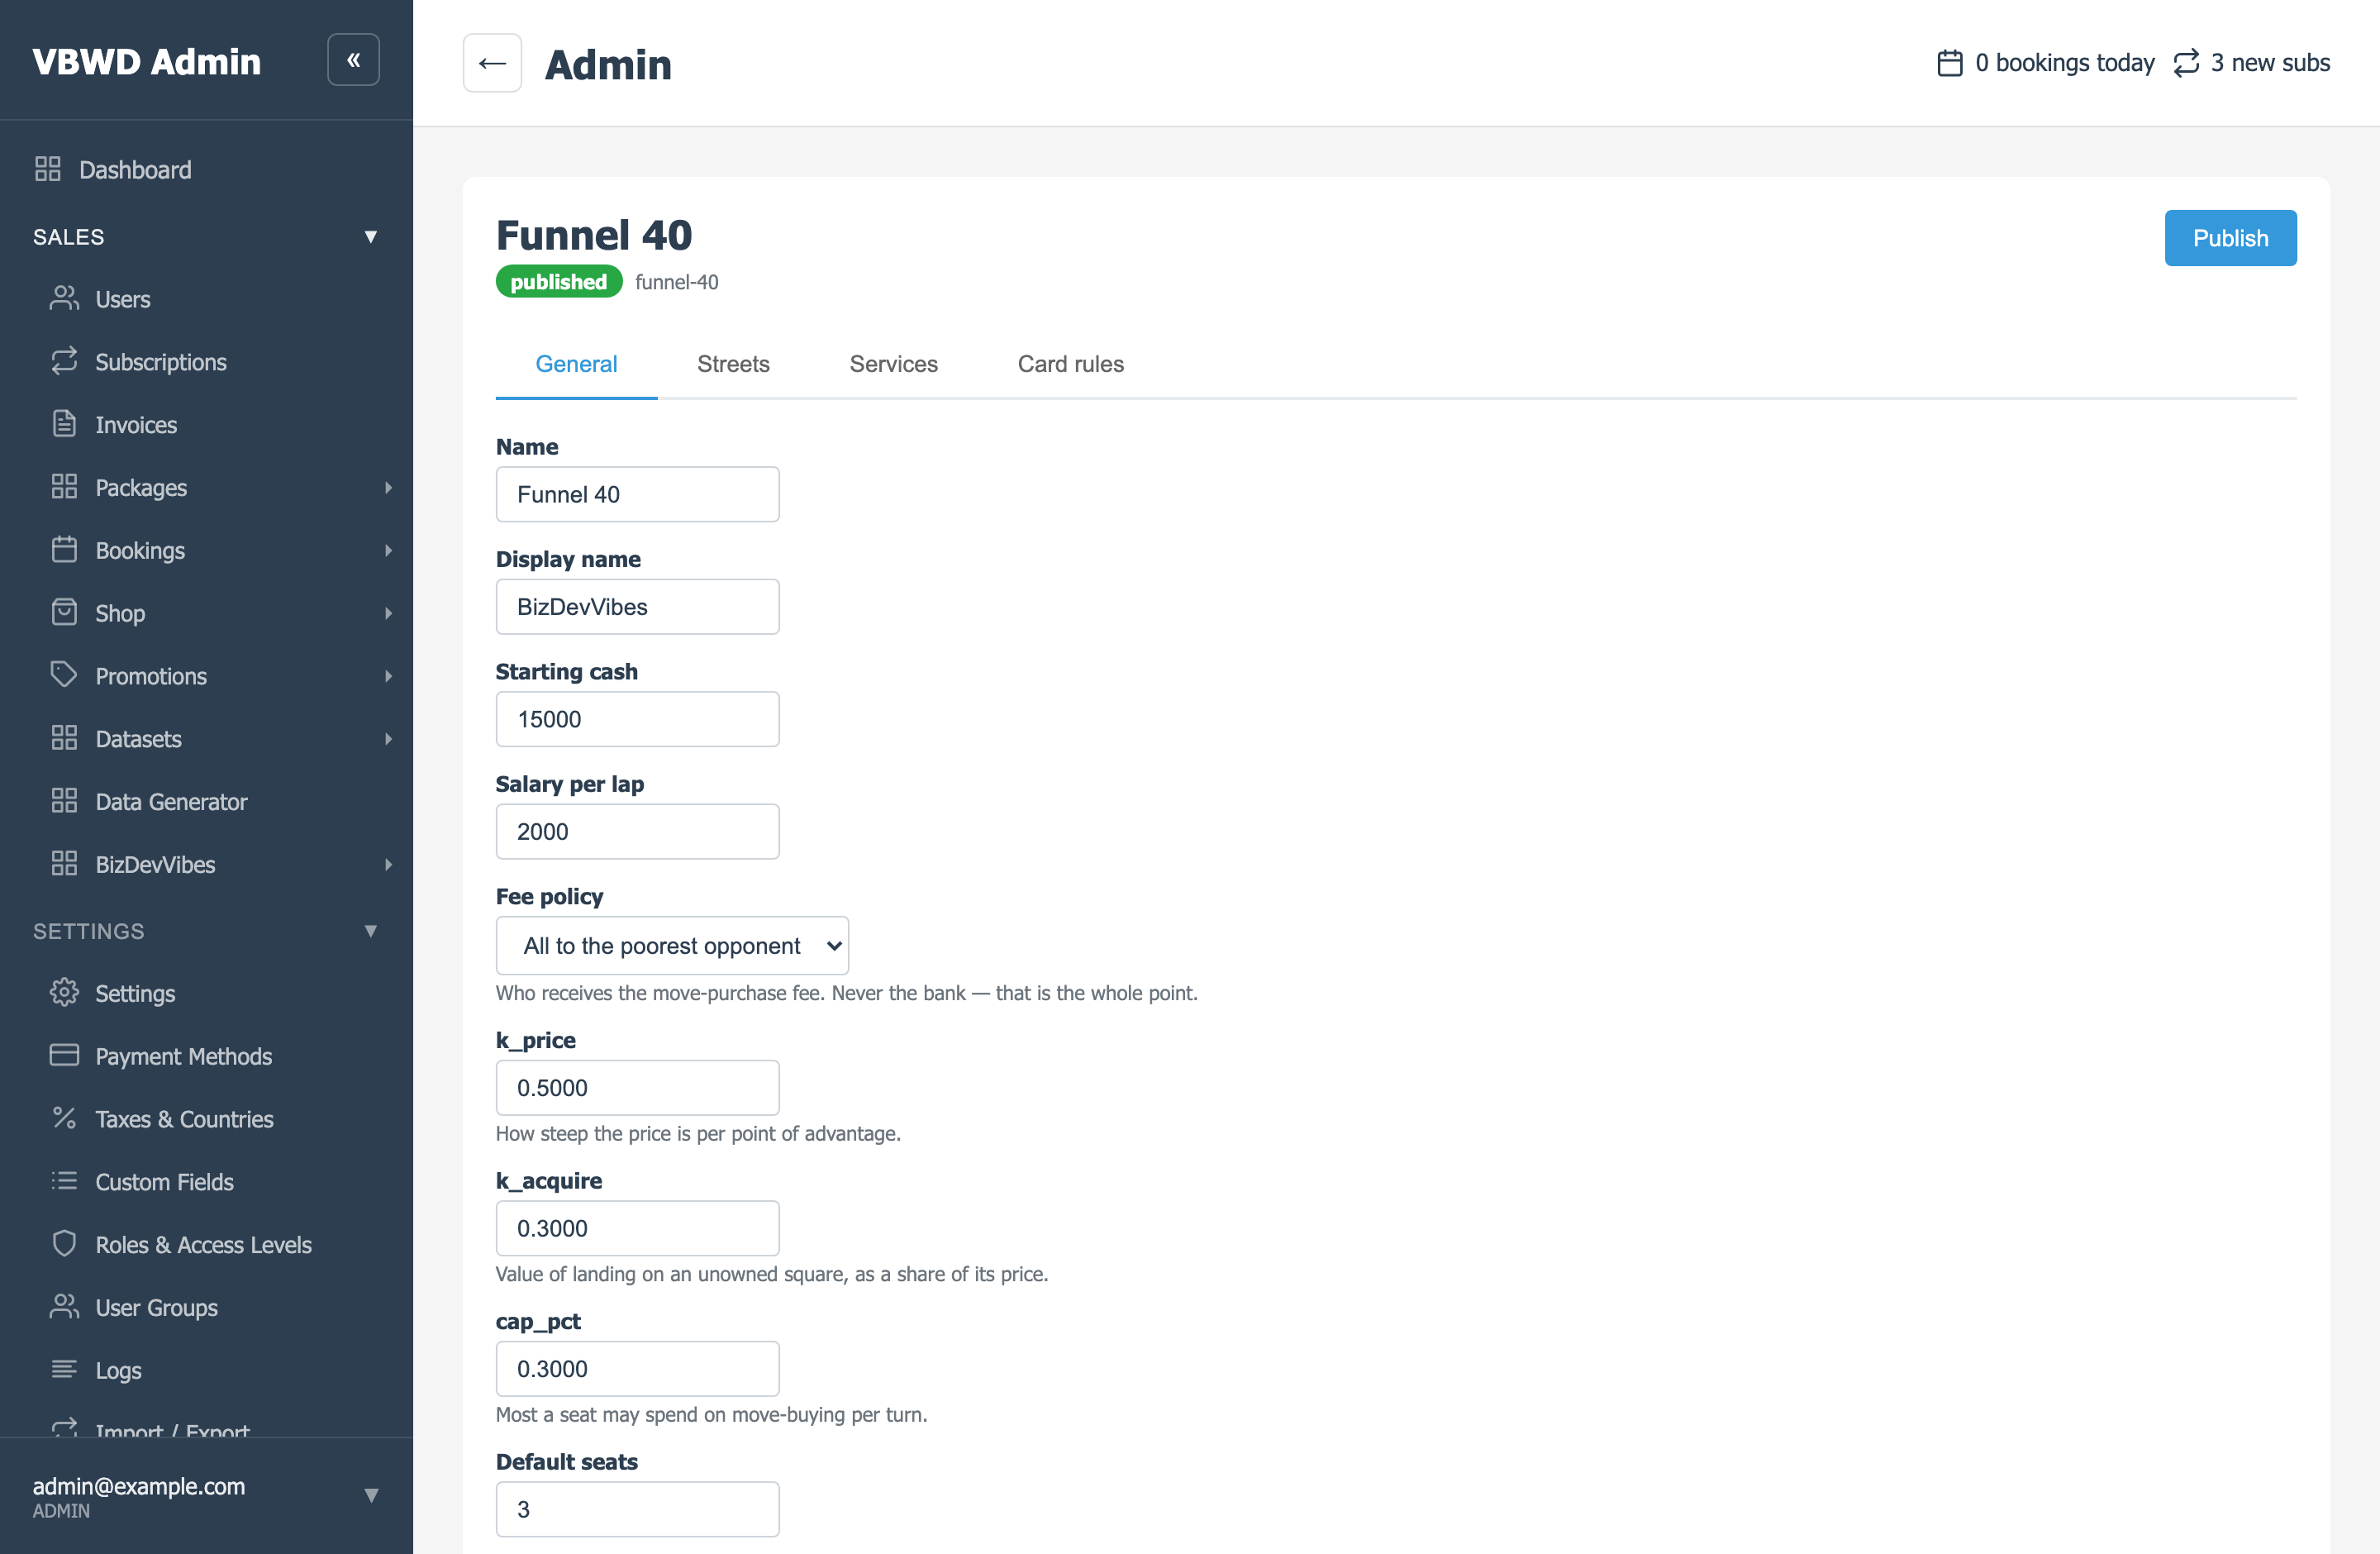Click the green published status badge
The height and width of the screenshot is (1554, 2380).
pyautogui.click(x=559, y=282)
